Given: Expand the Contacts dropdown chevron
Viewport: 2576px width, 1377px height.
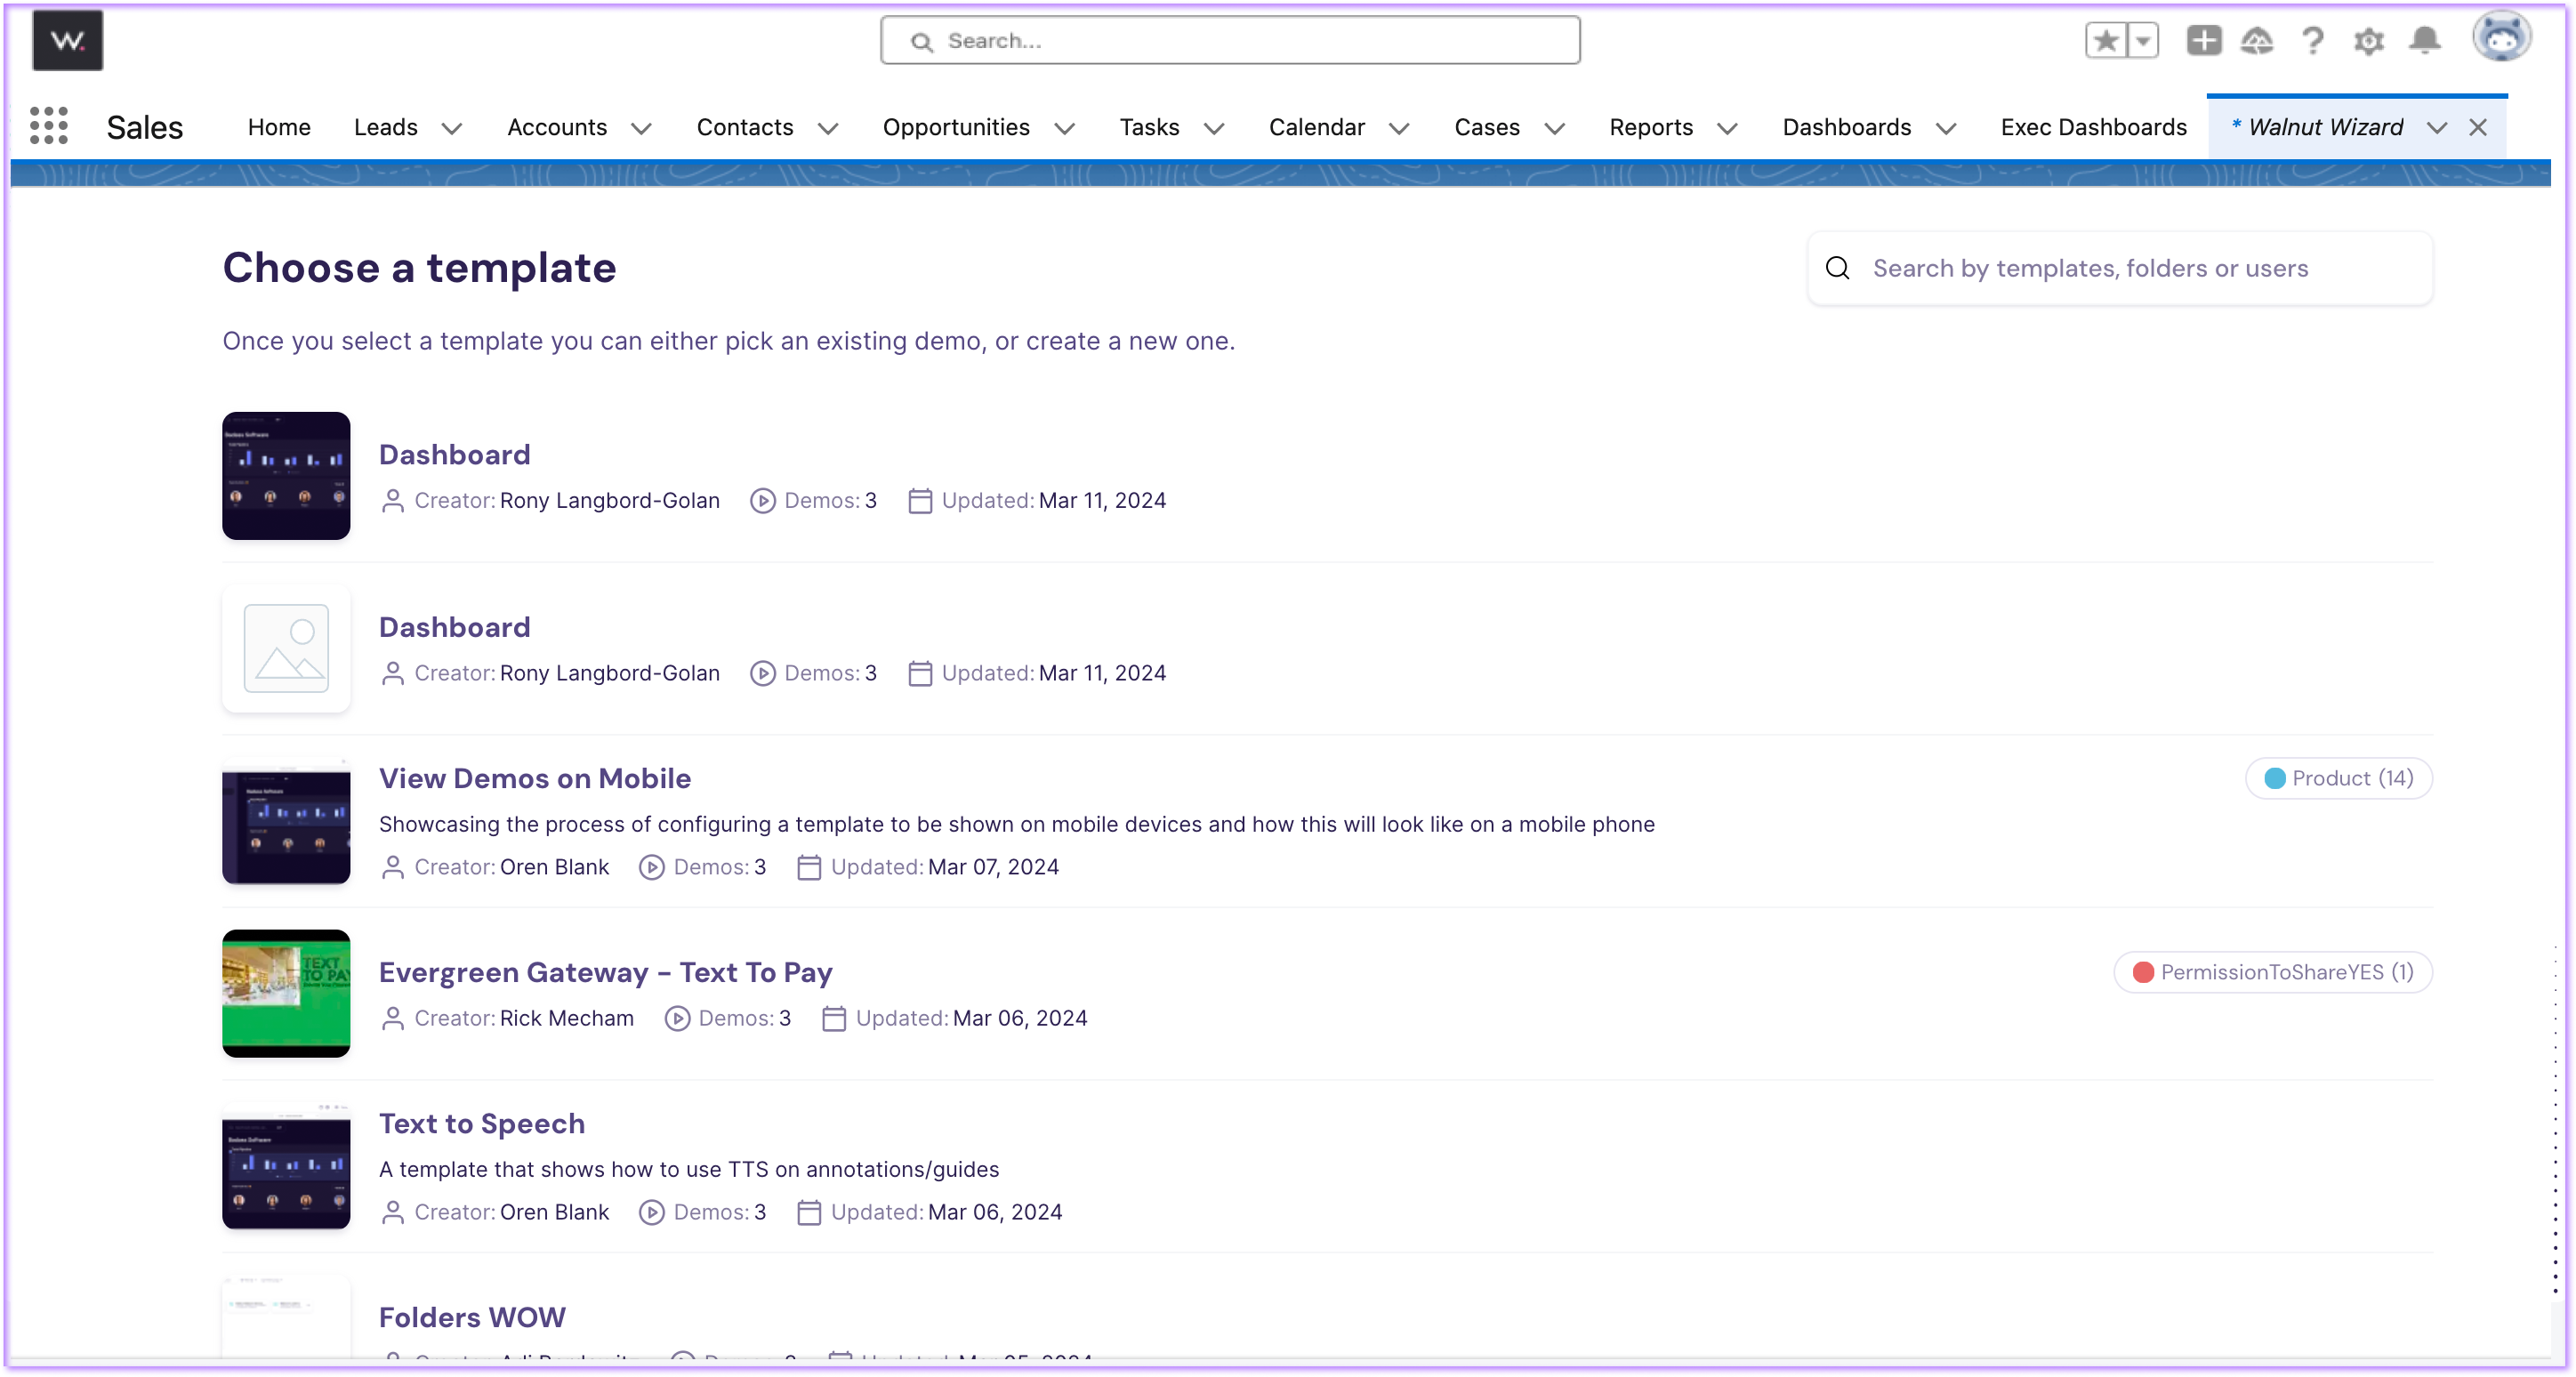Looking at the screenshot, I should click(x=828, y=128).
